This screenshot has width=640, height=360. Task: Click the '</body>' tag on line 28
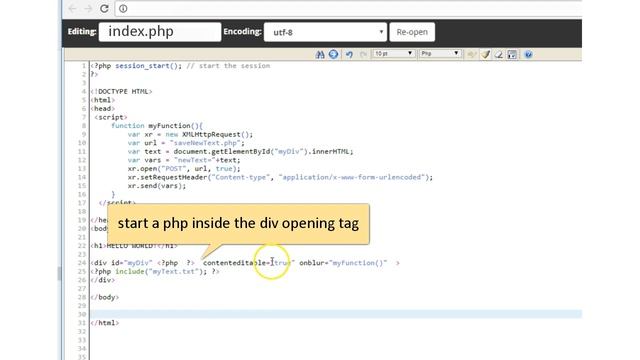105,297
